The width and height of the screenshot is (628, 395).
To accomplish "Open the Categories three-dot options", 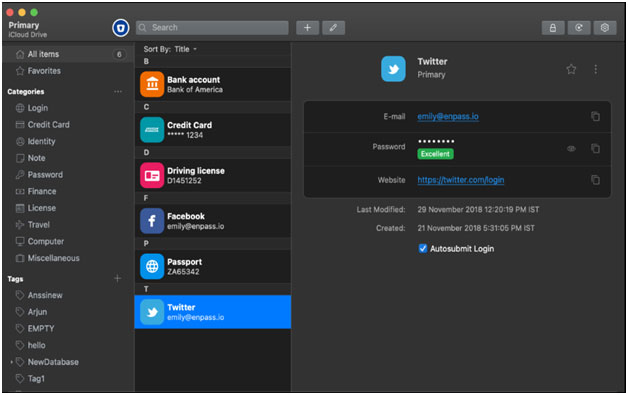I will [x=118, y=92].
